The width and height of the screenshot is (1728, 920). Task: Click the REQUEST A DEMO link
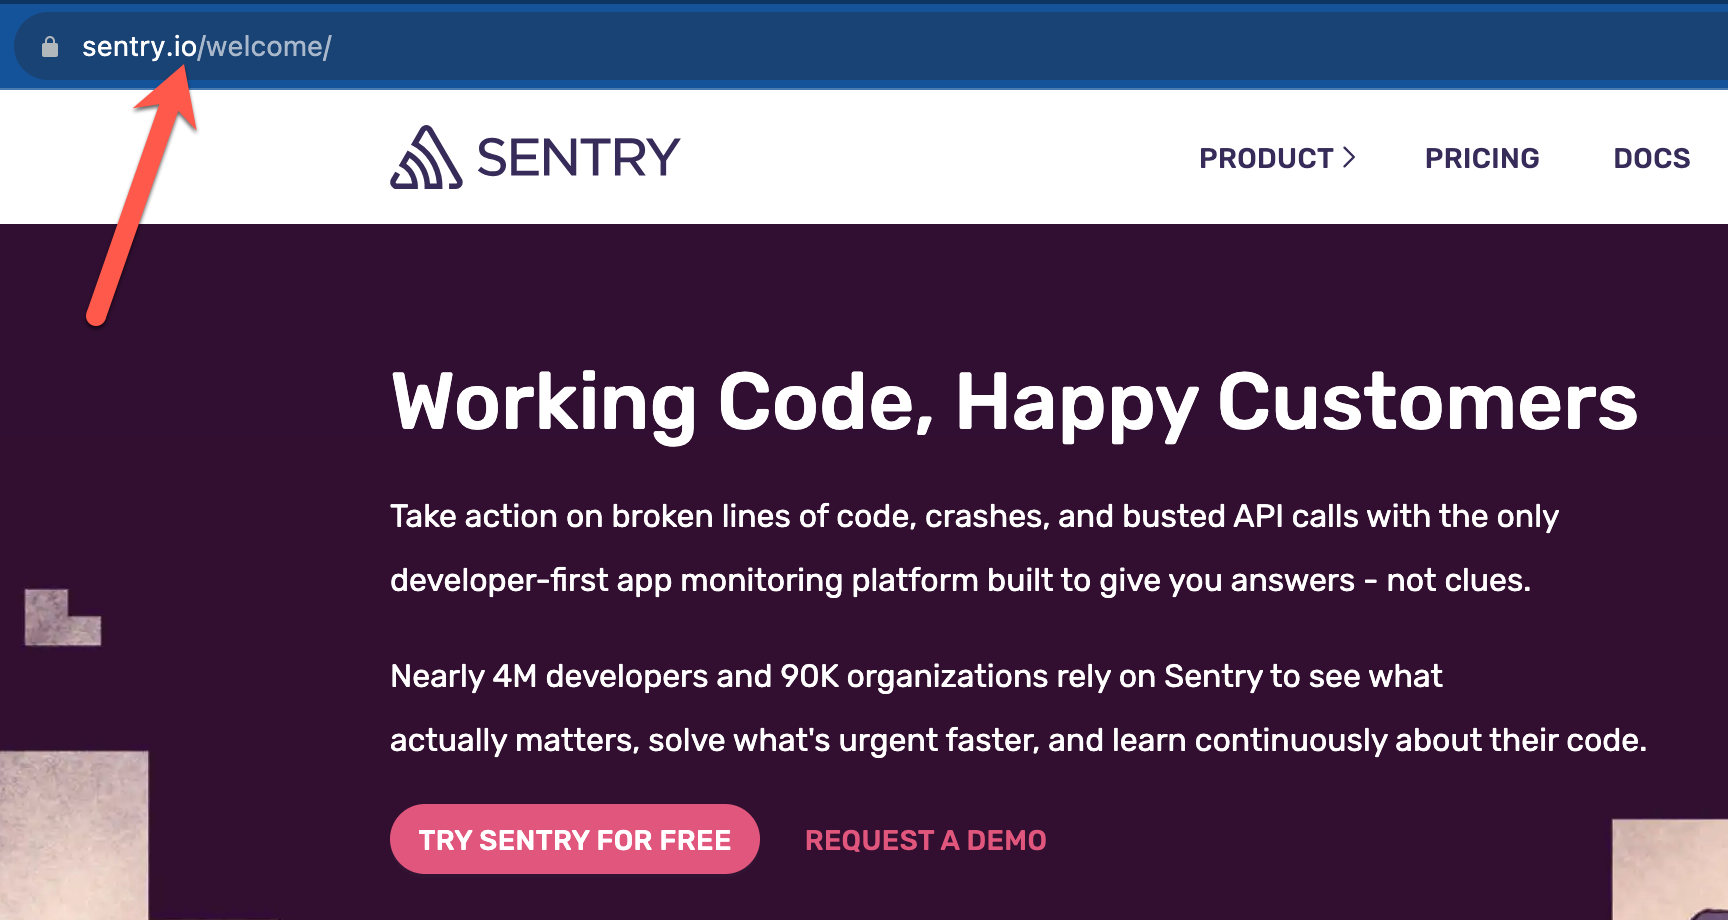click(926, 840)
